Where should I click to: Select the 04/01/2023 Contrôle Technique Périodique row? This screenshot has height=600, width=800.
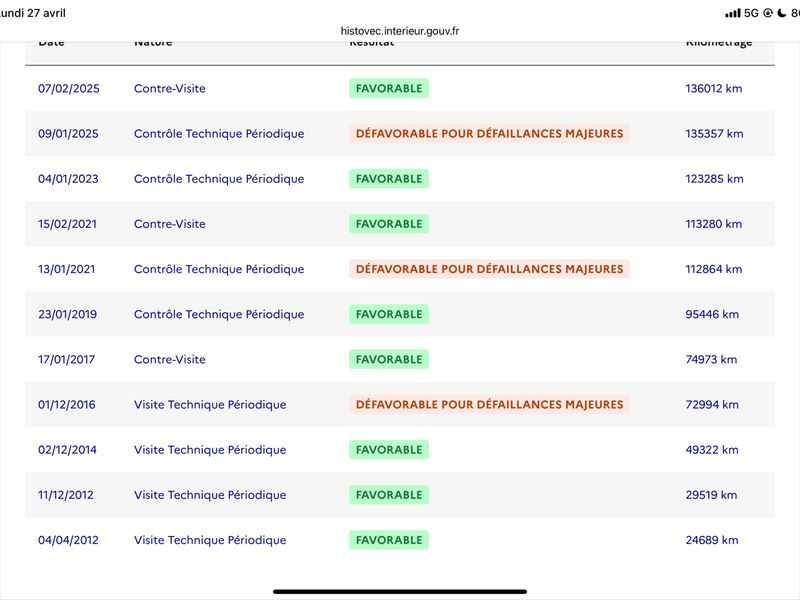[399, 179]
